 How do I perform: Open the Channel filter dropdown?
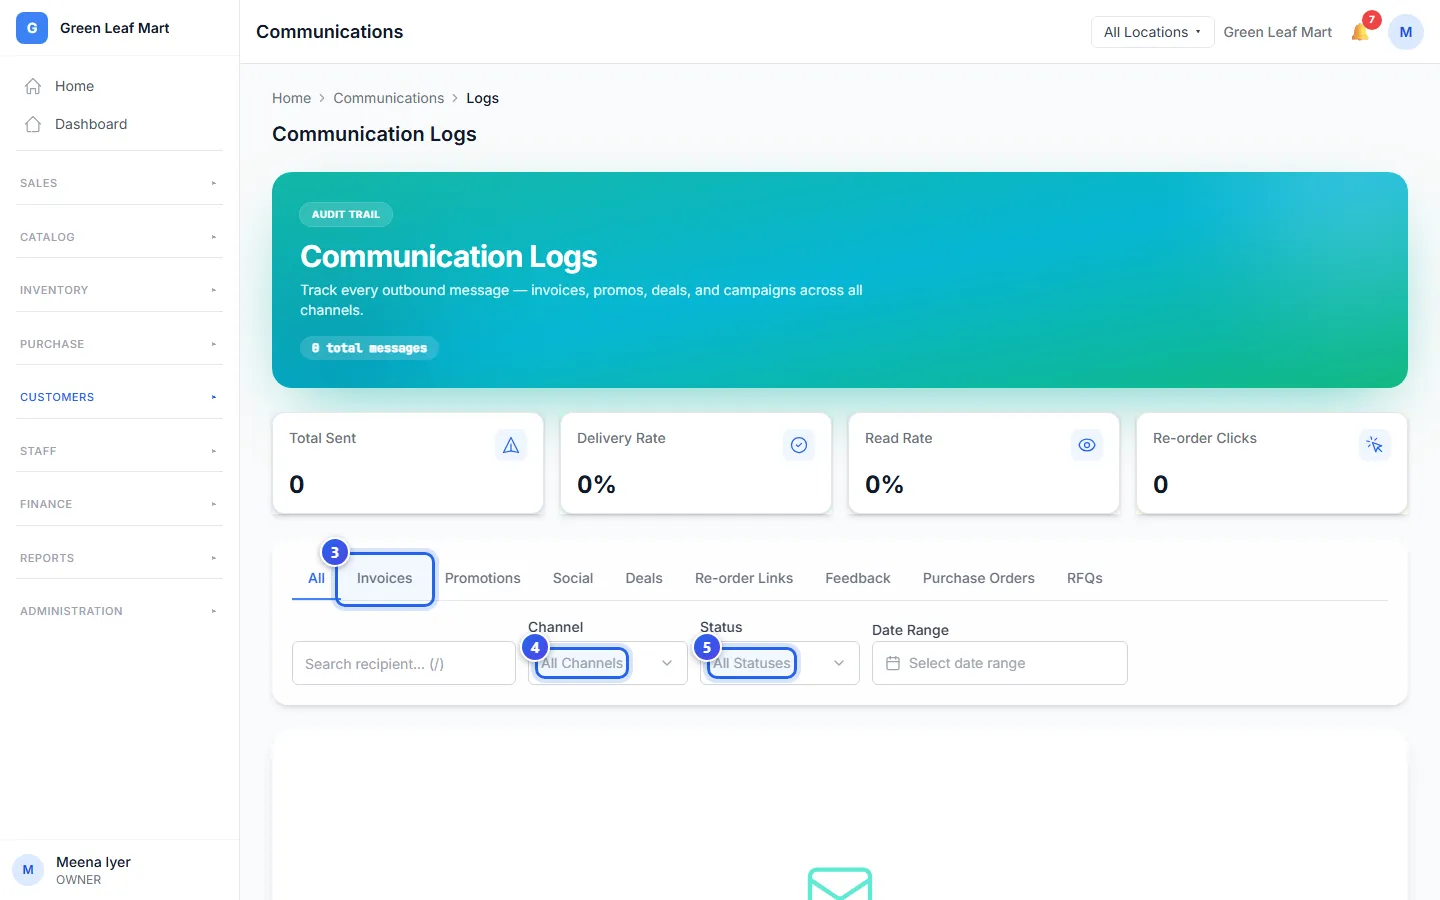(x=608, y=663)
